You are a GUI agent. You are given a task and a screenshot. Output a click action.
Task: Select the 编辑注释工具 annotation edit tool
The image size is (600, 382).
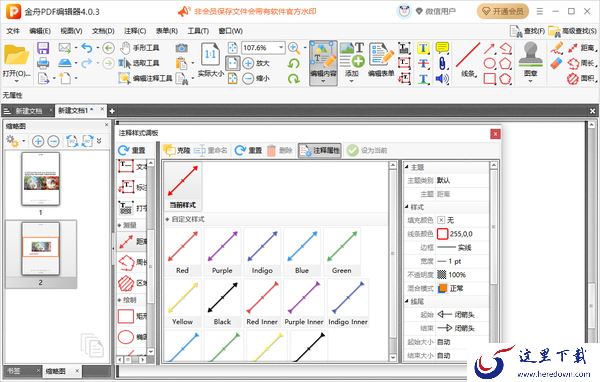(x=145, y=78)
